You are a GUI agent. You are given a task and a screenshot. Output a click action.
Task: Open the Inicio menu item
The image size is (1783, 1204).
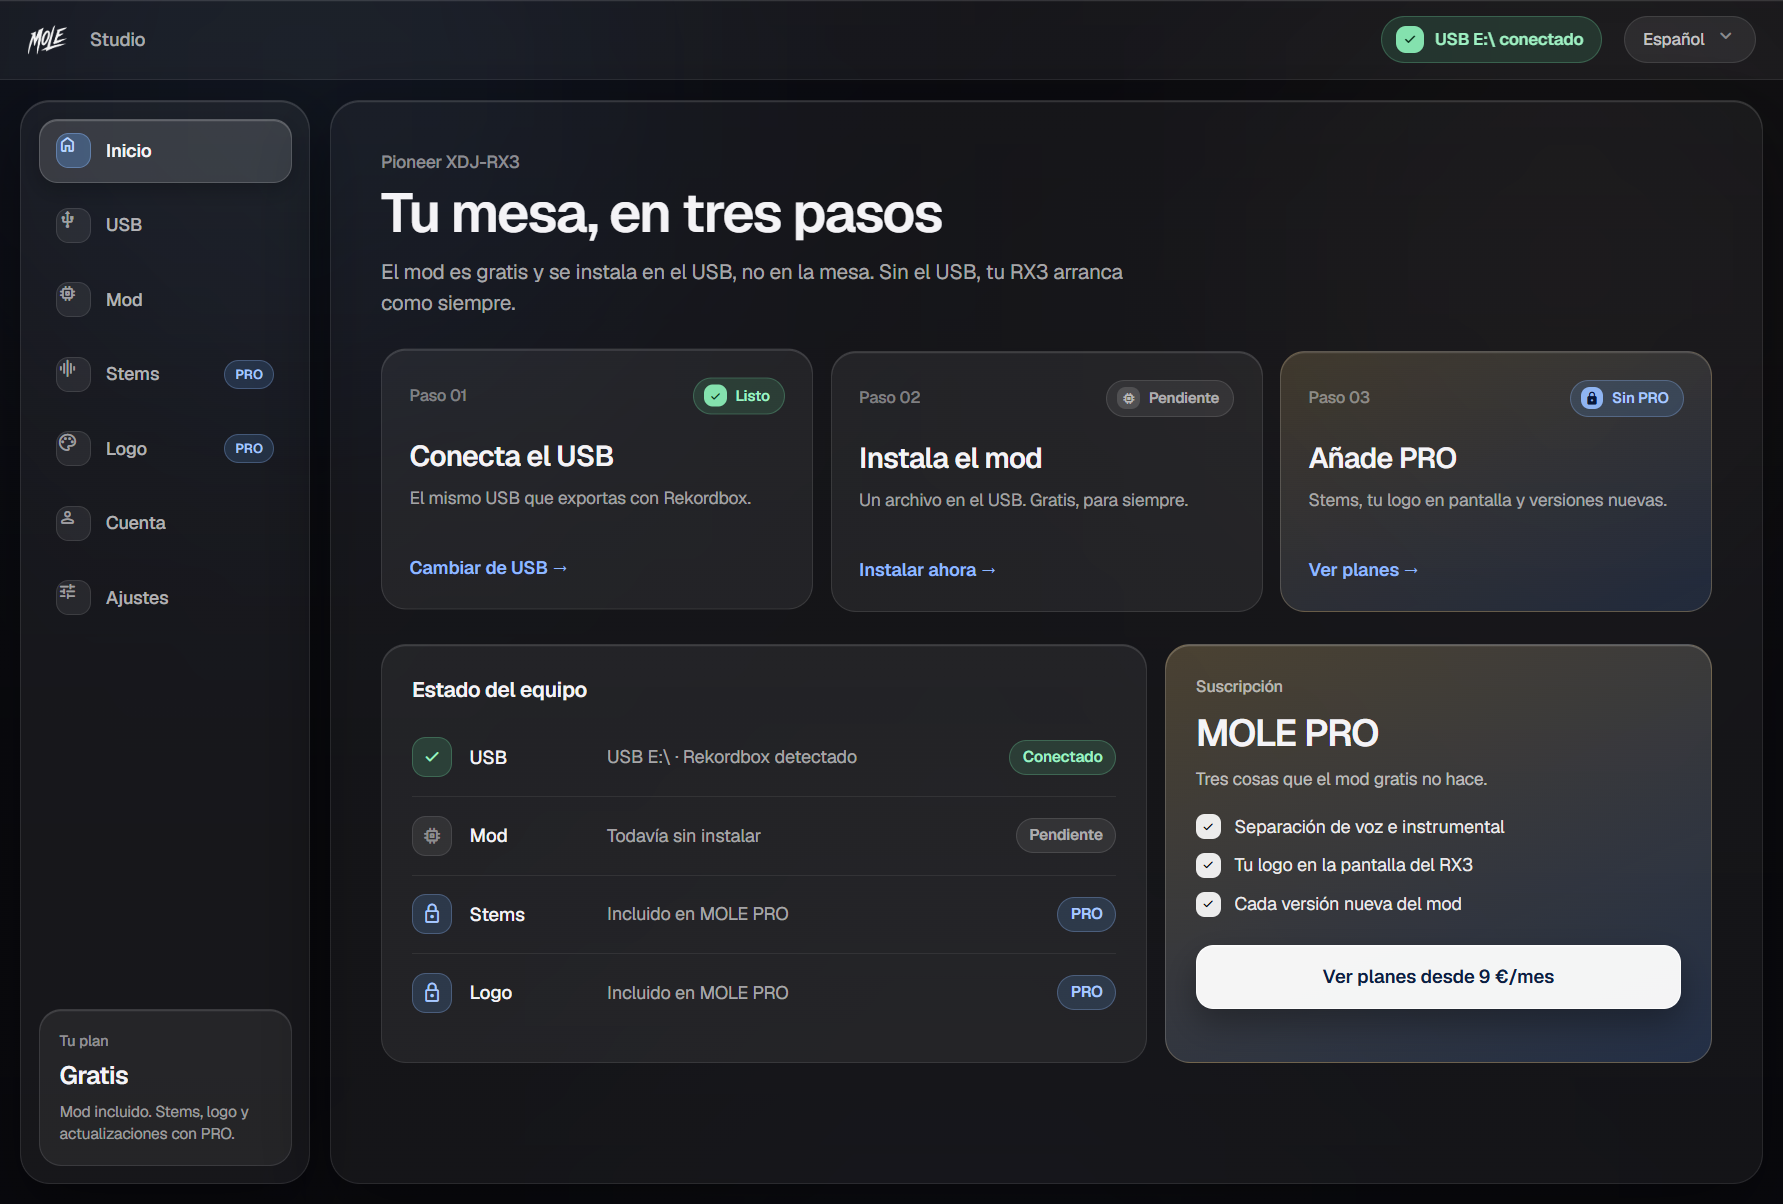165,151
